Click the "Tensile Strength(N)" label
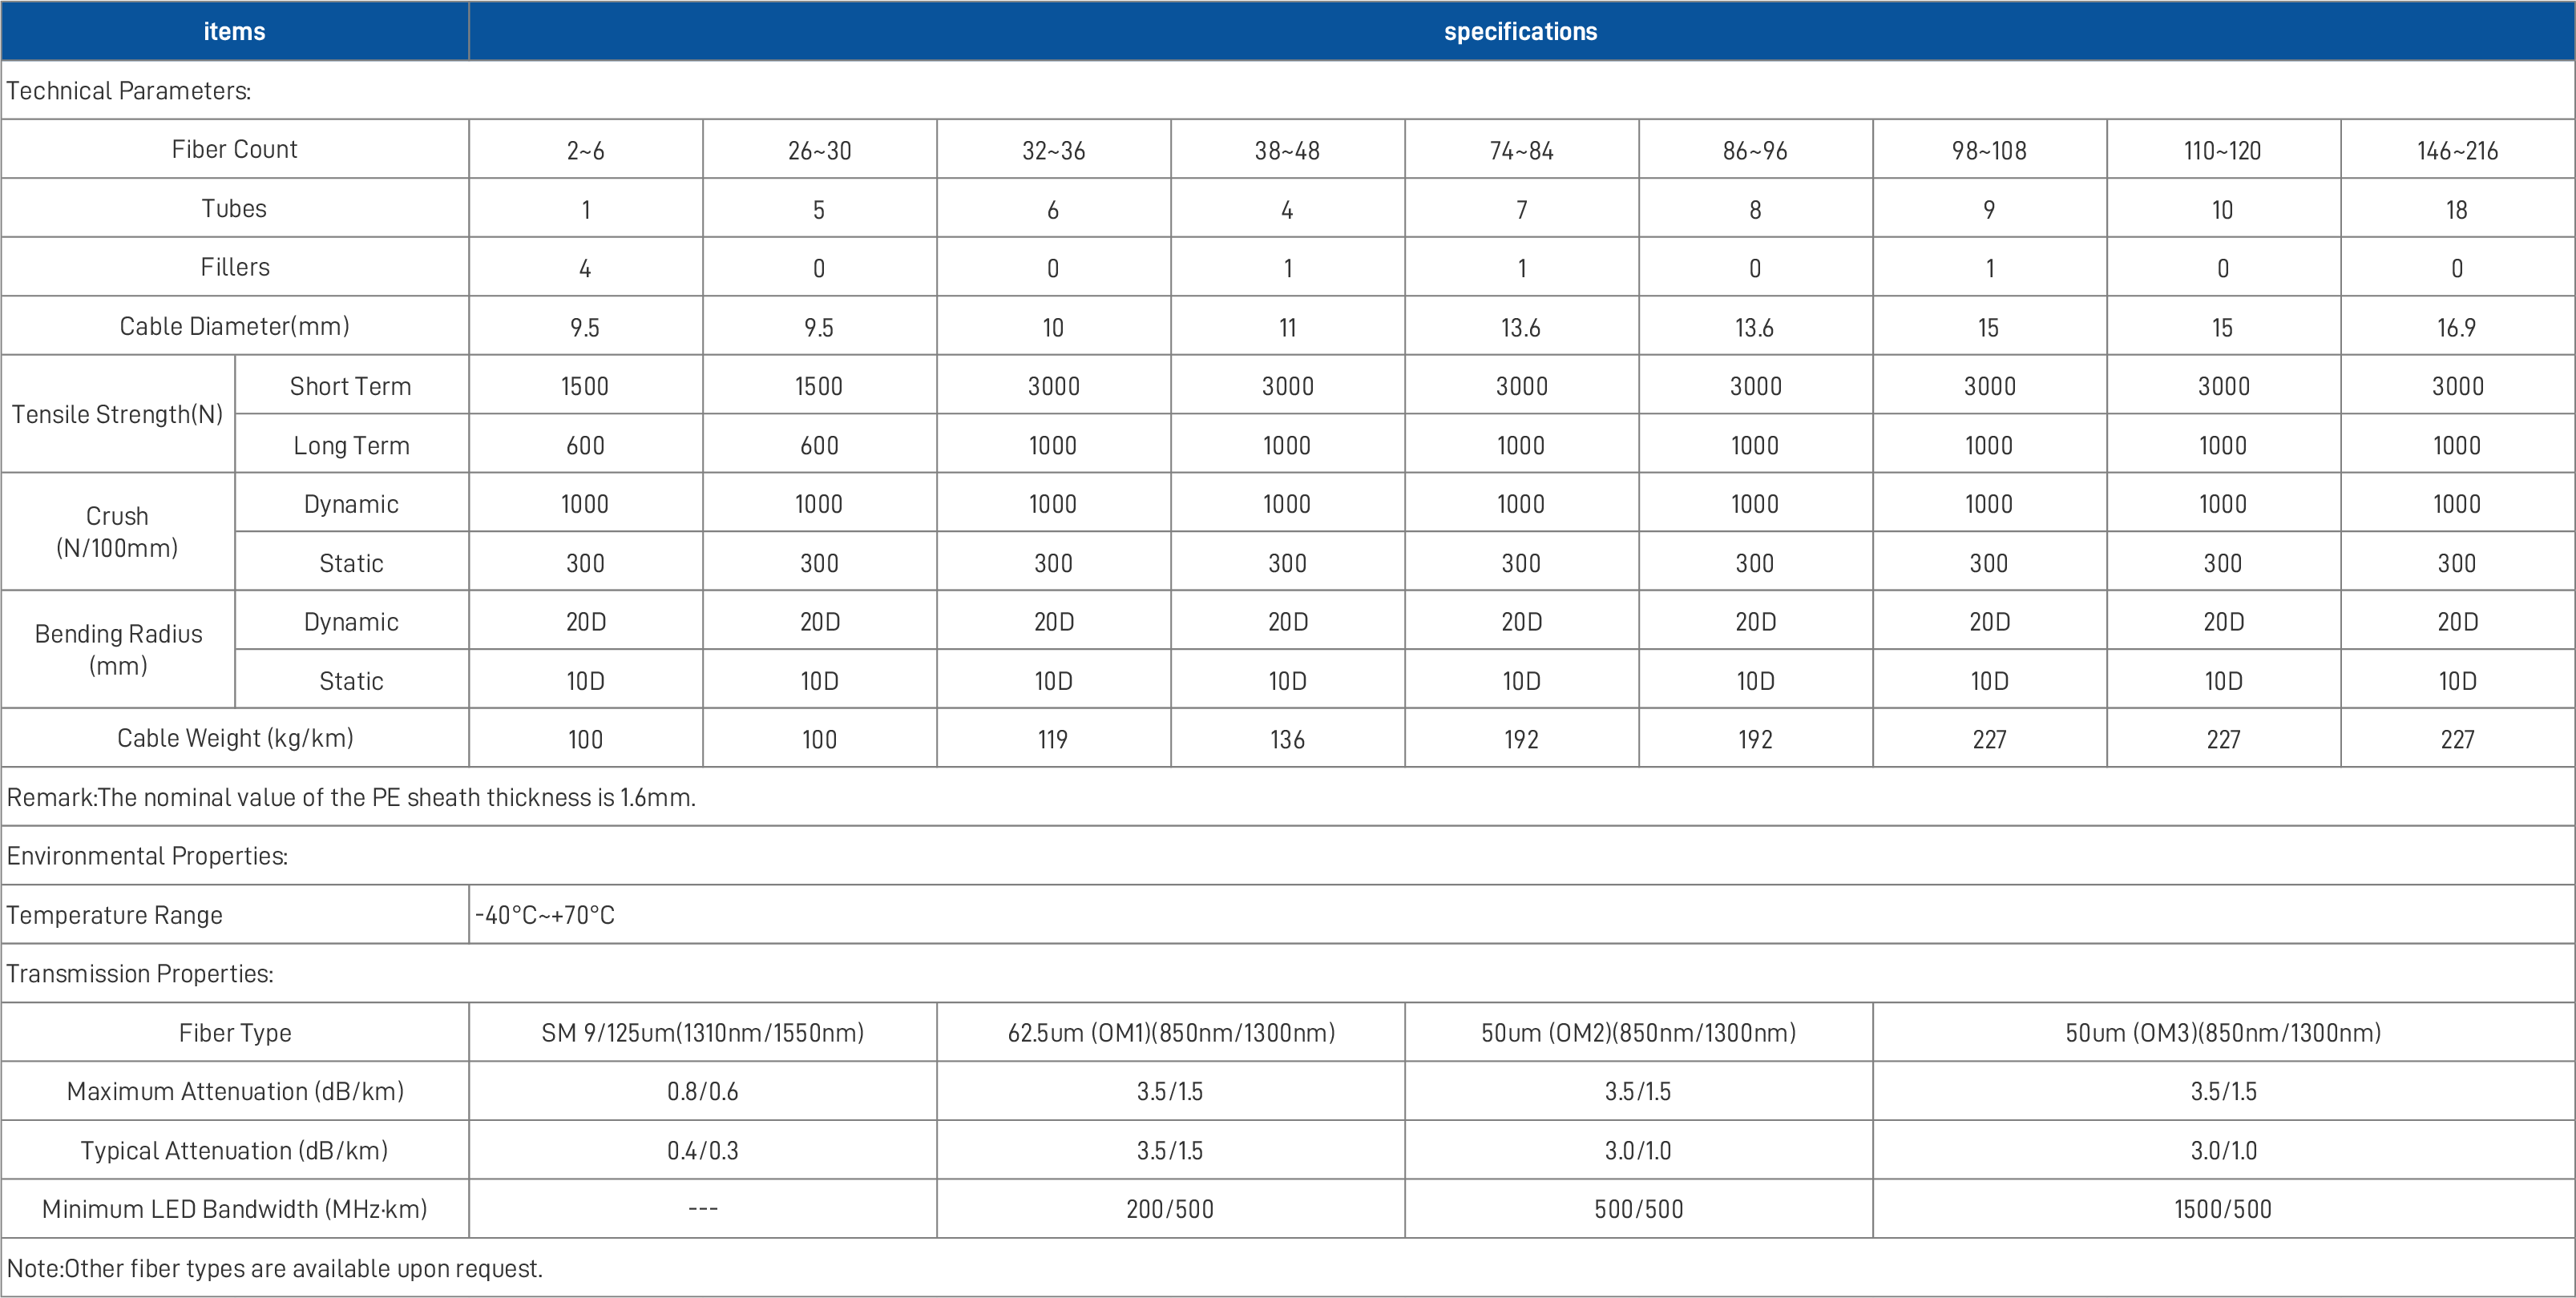The width and height of the screenshot is (2576, 1298). tap(117, 414)
